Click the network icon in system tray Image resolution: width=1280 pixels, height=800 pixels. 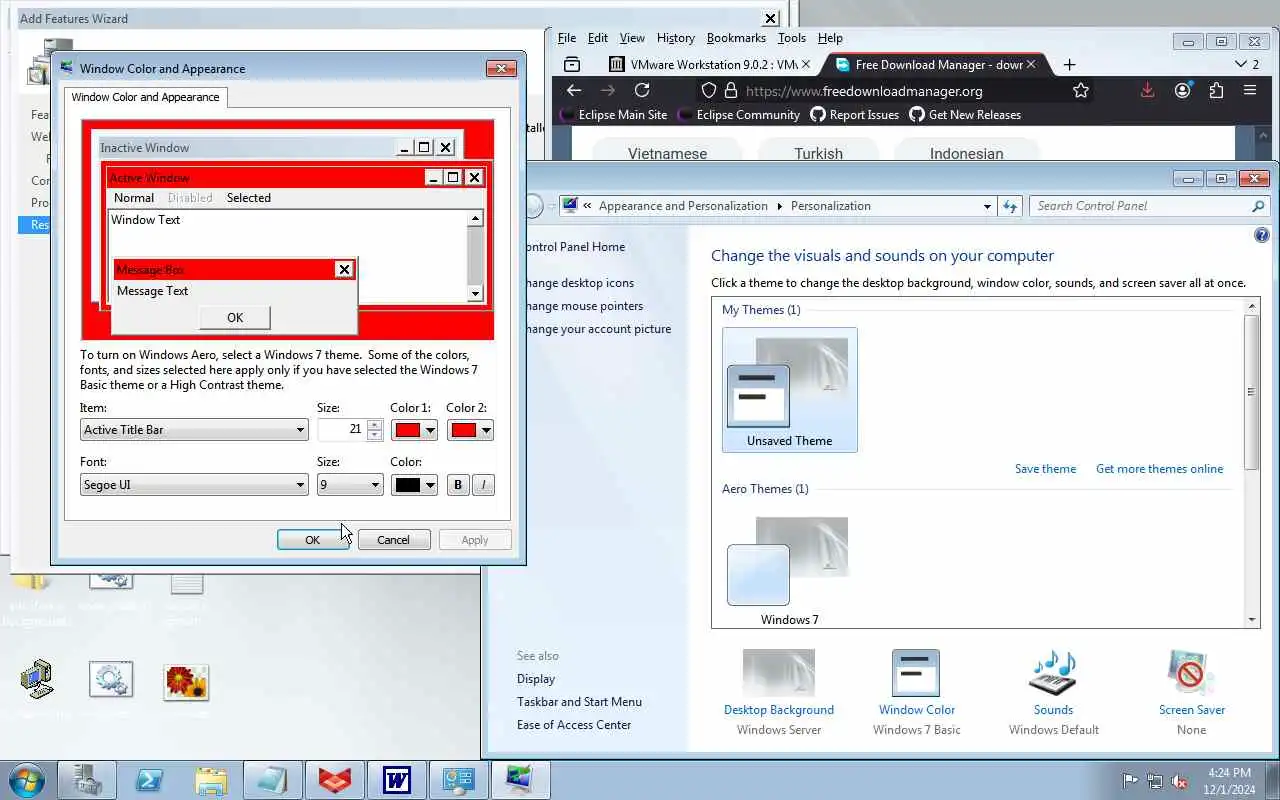tap(1155, 781)
